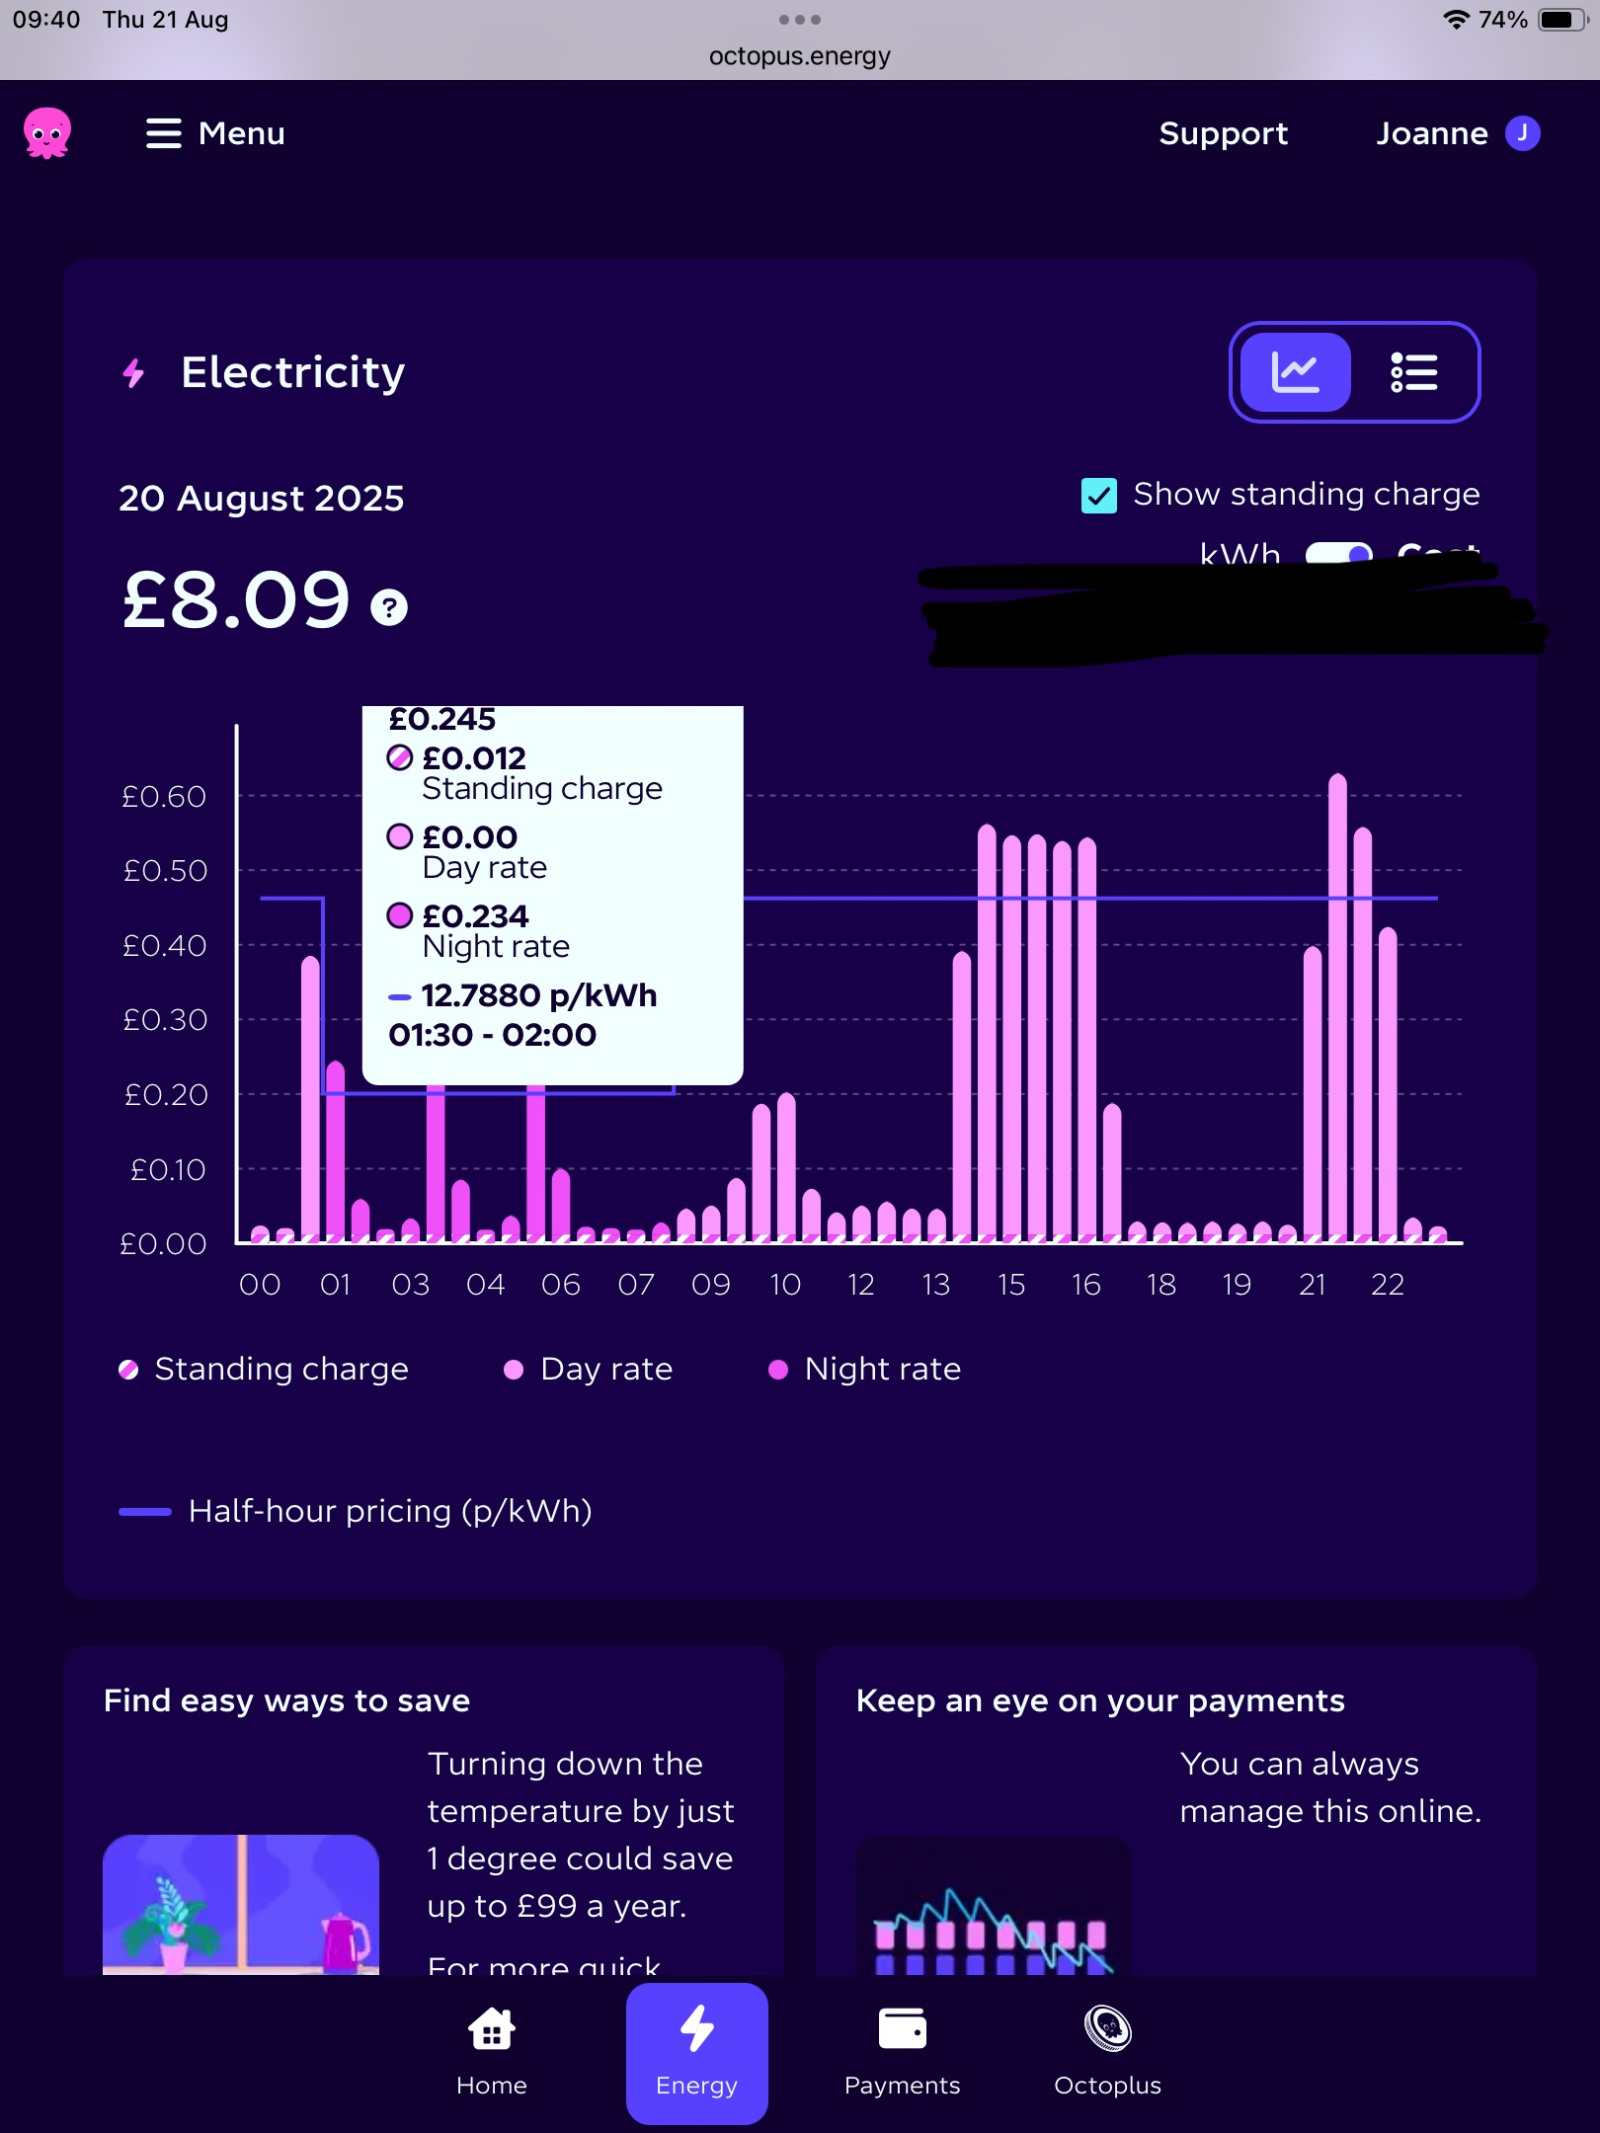Viewport: 1600px width, 2133px height.
Task: Switch to list view icon
Action: point(1414,372)
